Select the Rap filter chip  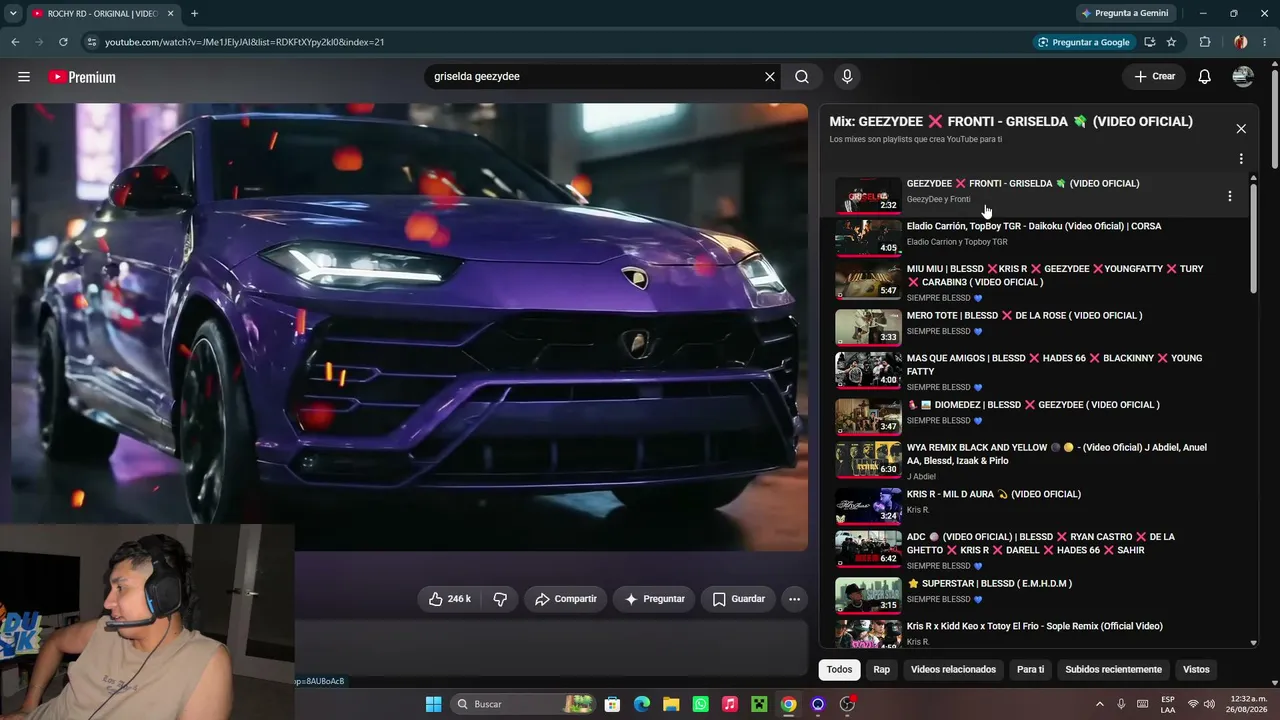point(881,670)
